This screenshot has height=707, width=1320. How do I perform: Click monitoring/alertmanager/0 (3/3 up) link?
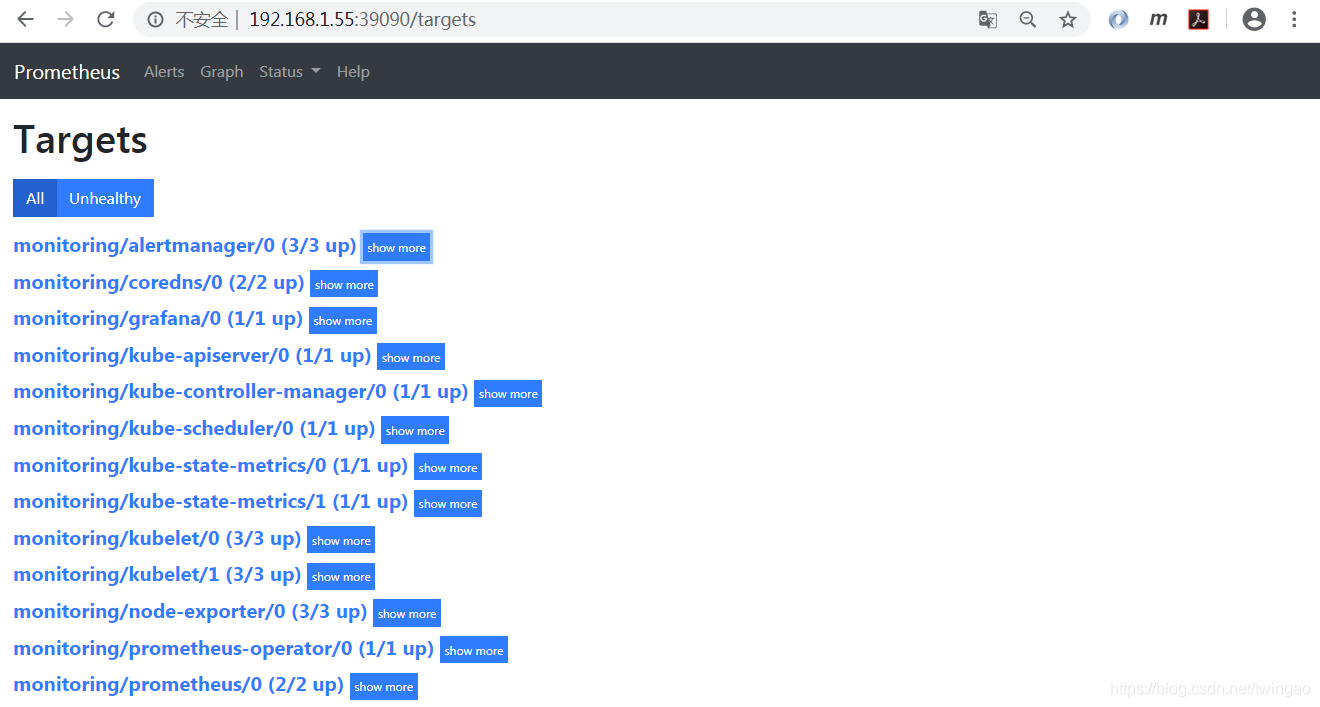pos(185,245)
